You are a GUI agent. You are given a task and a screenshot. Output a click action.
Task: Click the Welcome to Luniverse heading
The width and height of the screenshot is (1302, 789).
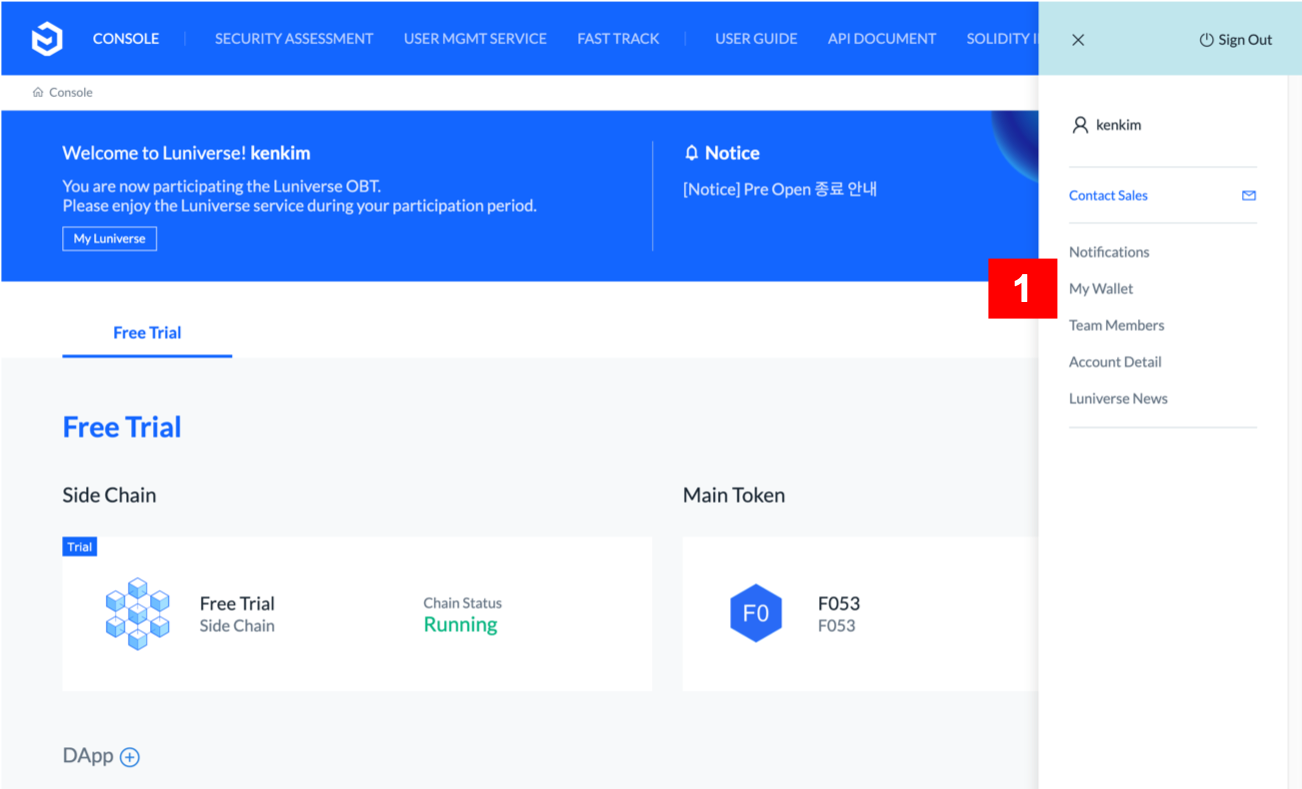(x=186, y=153)
